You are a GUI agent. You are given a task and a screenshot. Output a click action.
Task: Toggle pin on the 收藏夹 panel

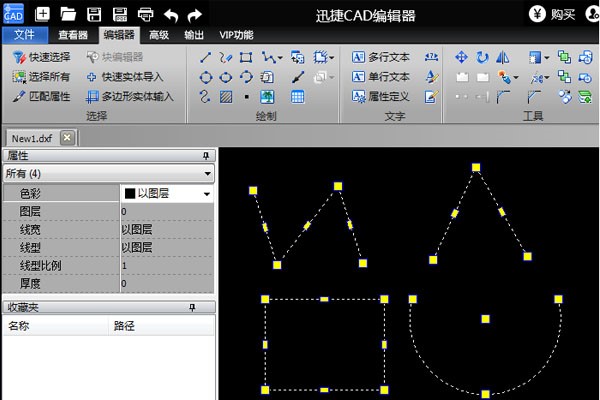206,308
